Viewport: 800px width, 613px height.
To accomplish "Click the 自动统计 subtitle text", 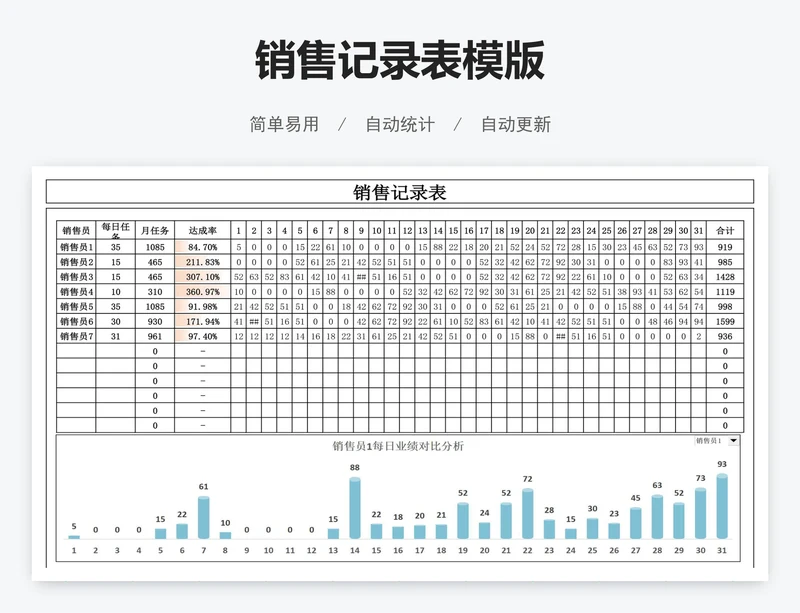I will [x=400, y=124].
